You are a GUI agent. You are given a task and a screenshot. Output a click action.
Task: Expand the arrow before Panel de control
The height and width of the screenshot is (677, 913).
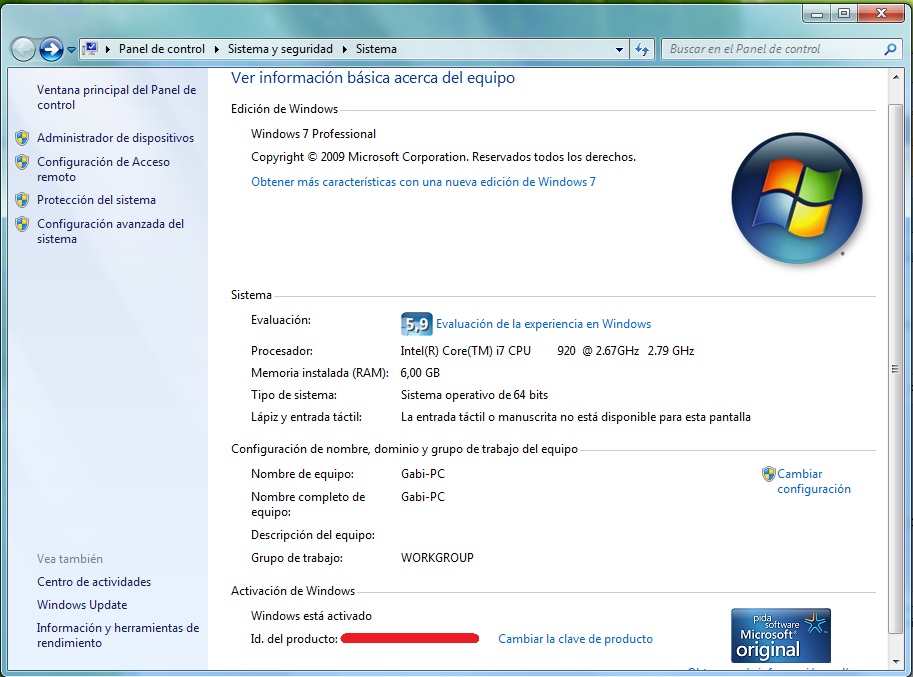(108, 49)
